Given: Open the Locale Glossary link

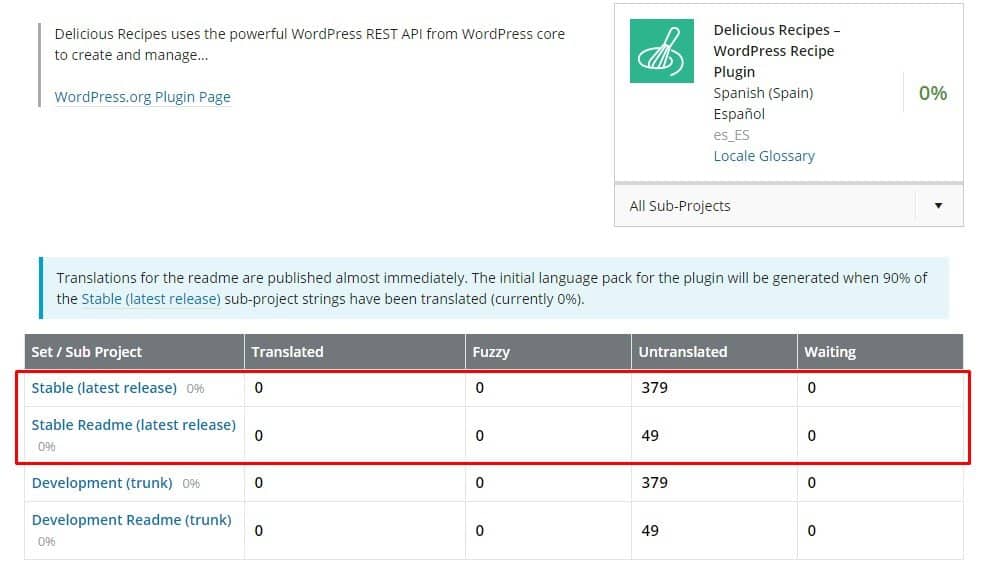Looking at the screenshot, I should pyautogui.click(x=763, y=156).
